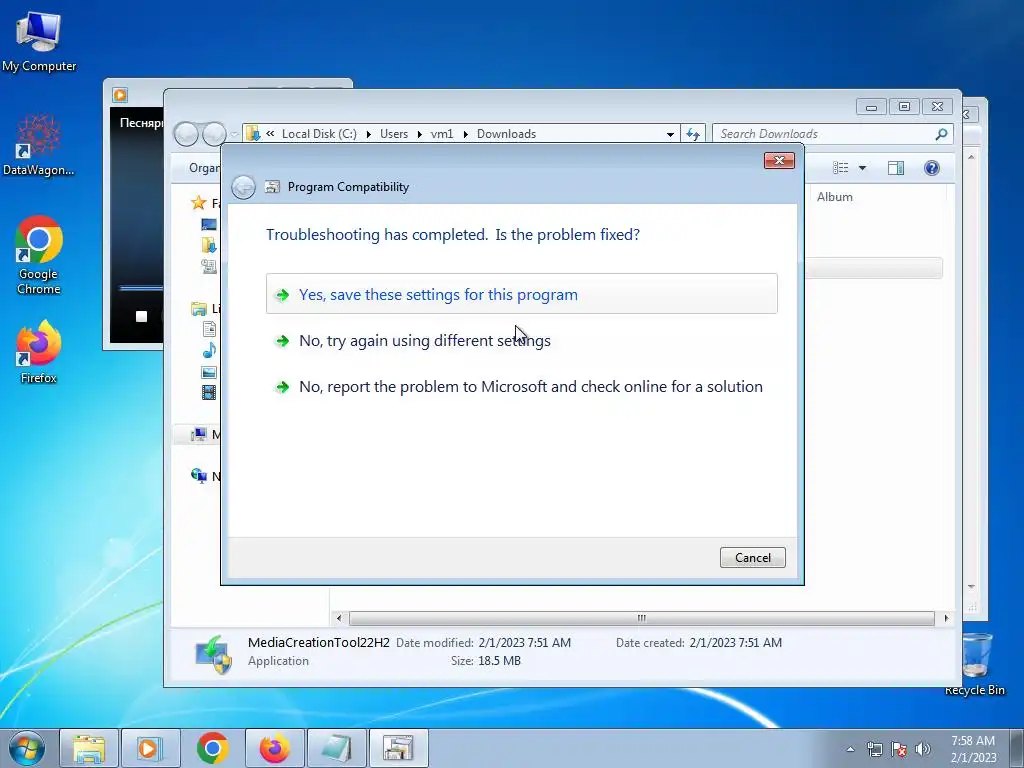Click the search magnifier in Explorer
Viewport: 1024px width, 768px height.
(941, 134)
